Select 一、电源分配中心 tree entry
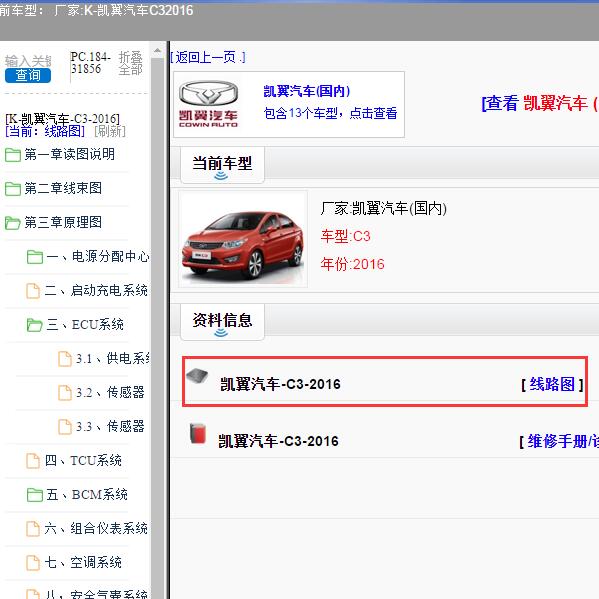 click(98, 256)
